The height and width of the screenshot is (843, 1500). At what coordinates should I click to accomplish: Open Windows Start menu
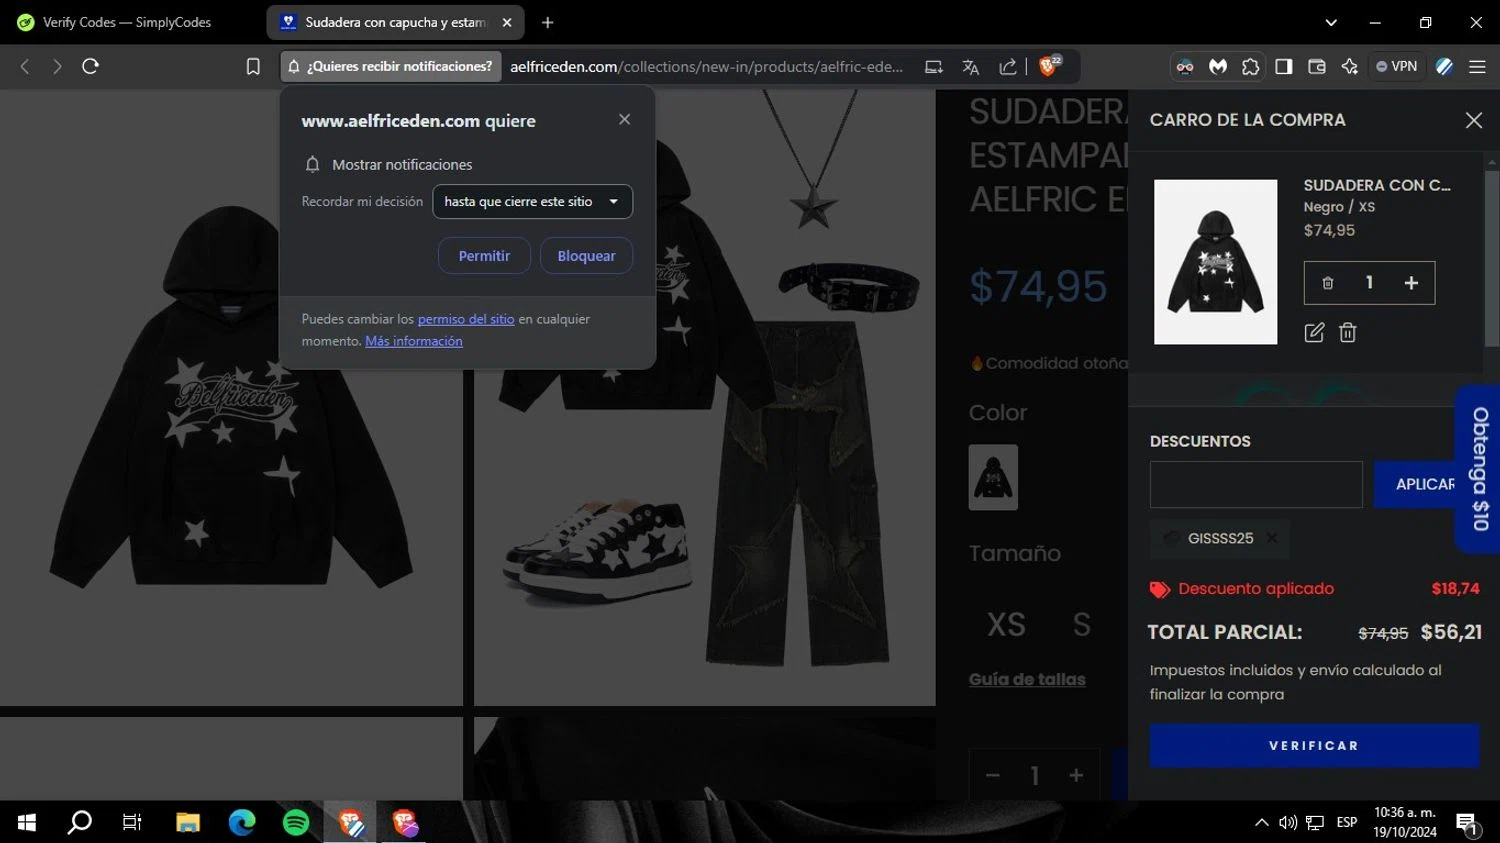27,822
